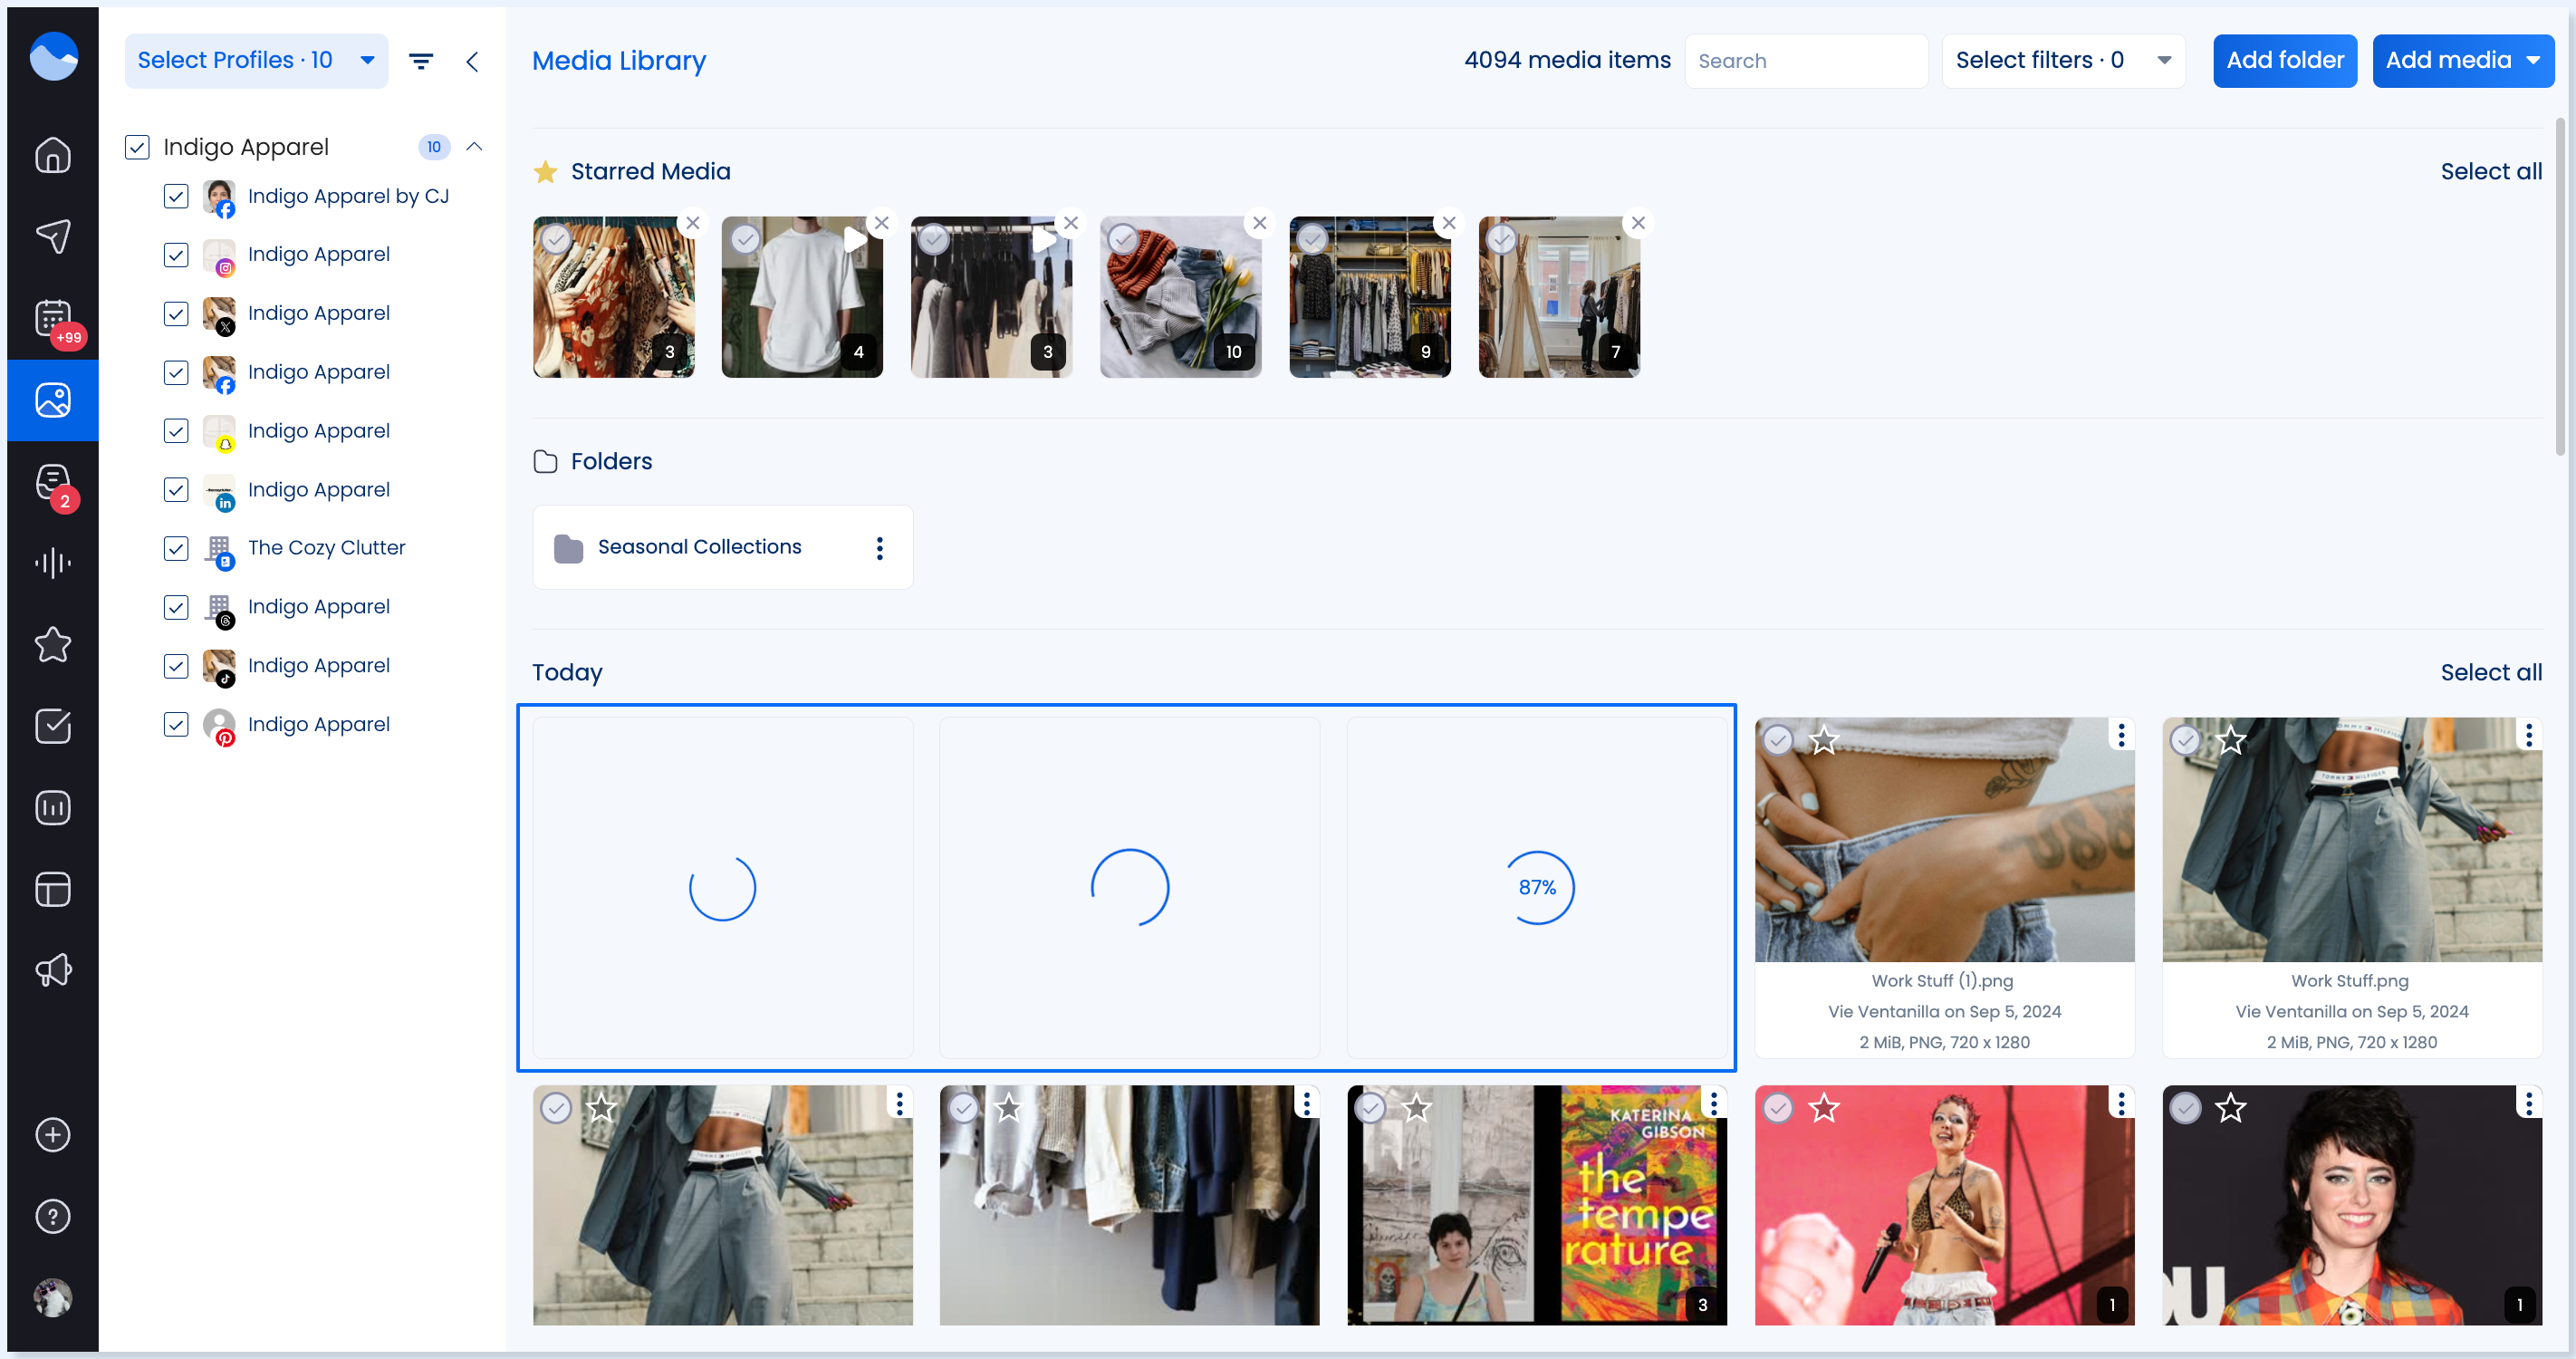
Task: Uncheck the Snapchat Indigo Apparel profile
Action: point(176,431)
